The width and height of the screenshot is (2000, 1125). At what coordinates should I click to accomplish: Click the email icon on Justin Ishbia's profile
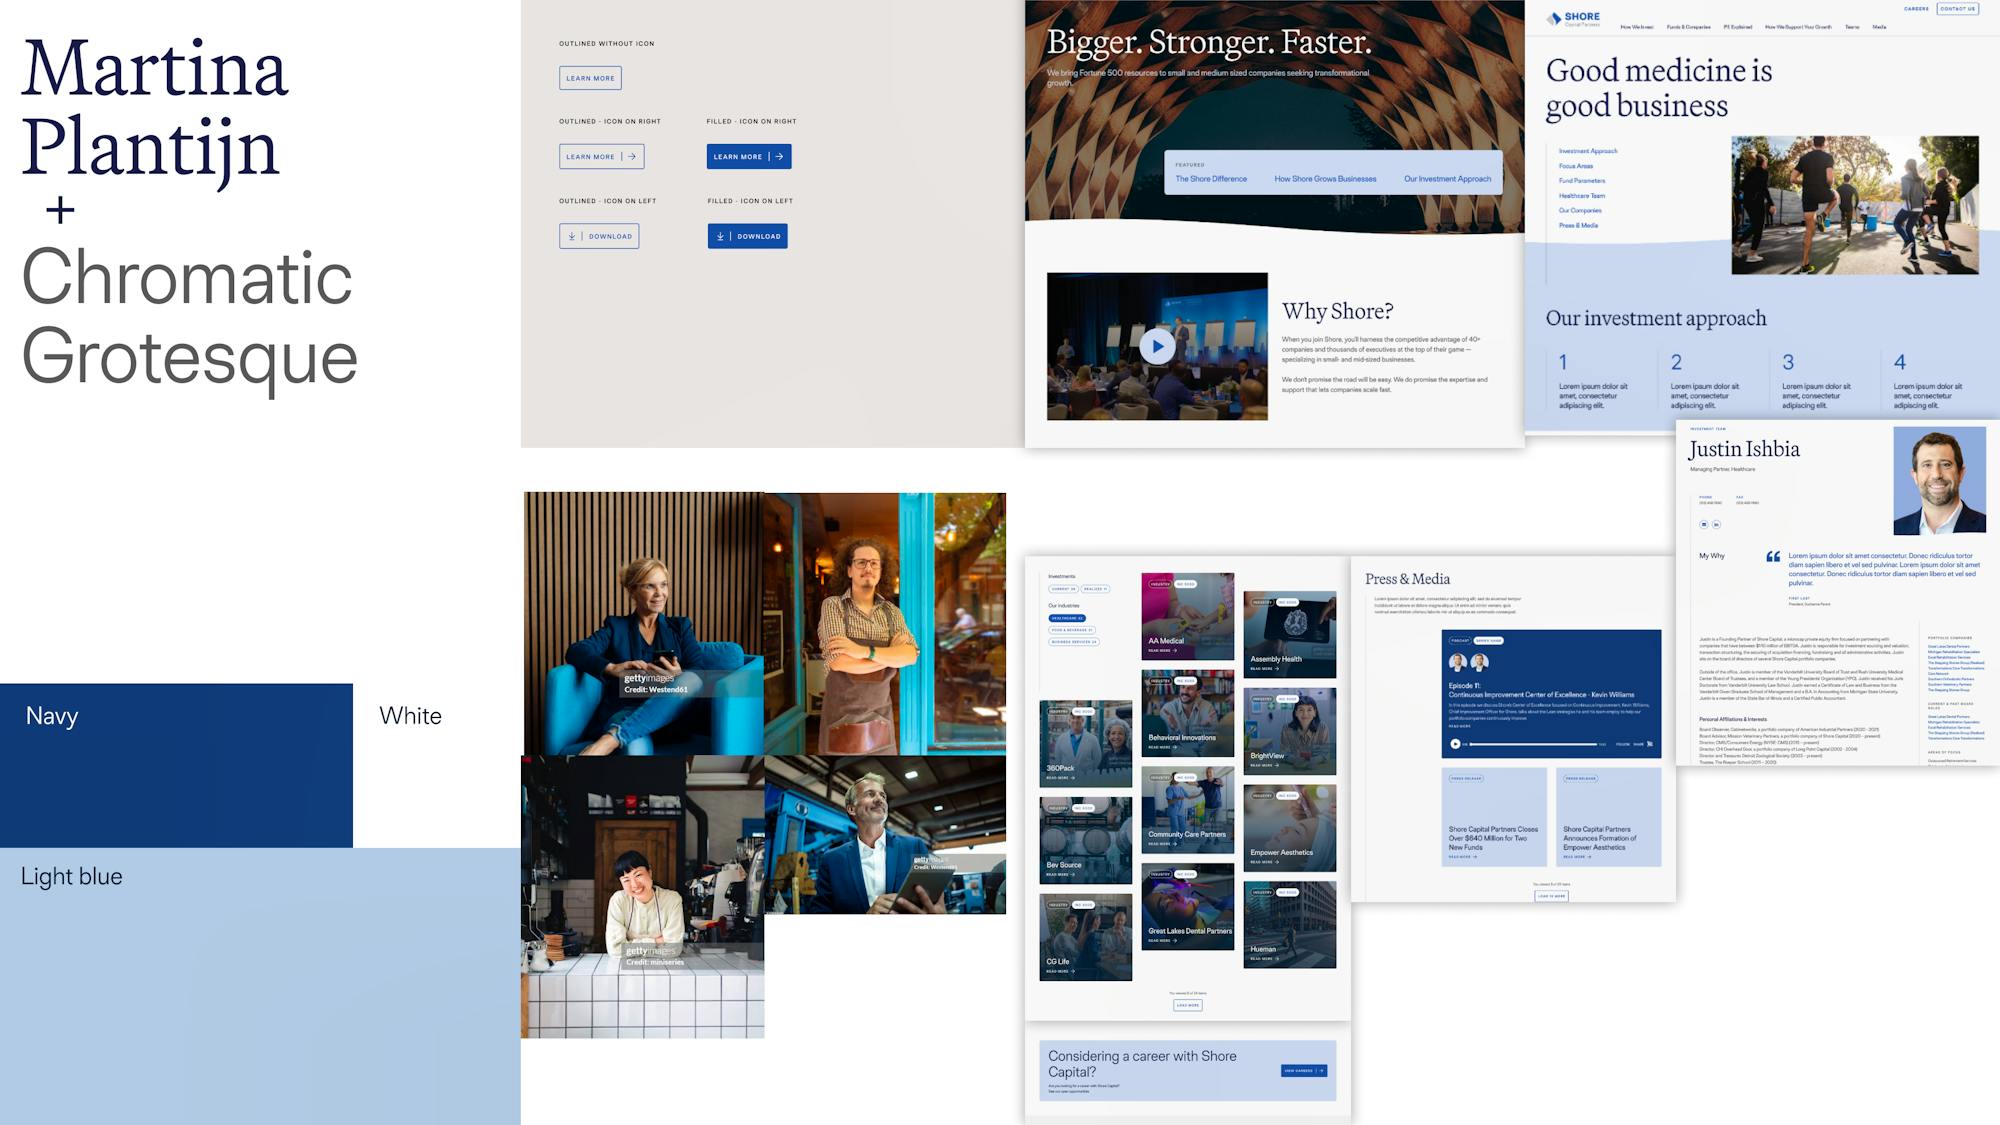(x=1704, y=524)
